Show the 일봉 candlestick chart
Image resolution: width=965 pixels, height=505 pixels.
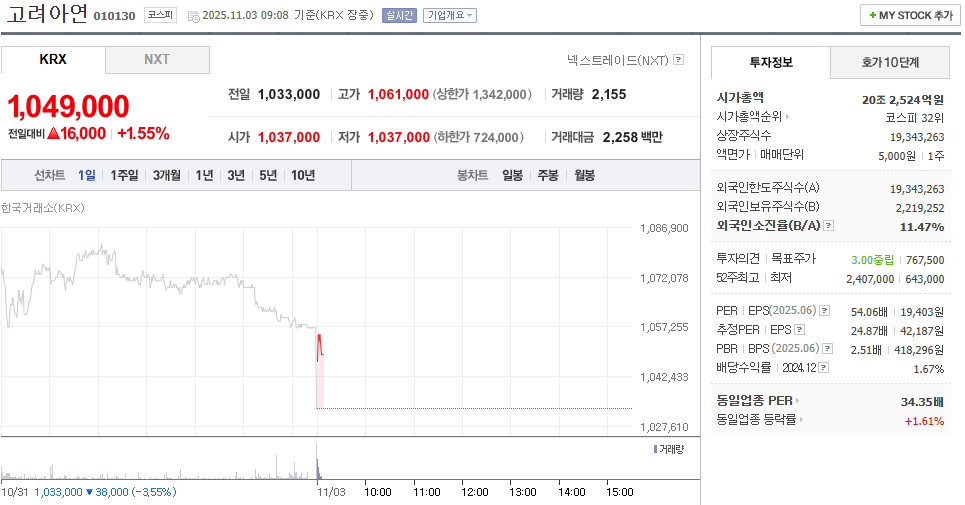(512, 175)
